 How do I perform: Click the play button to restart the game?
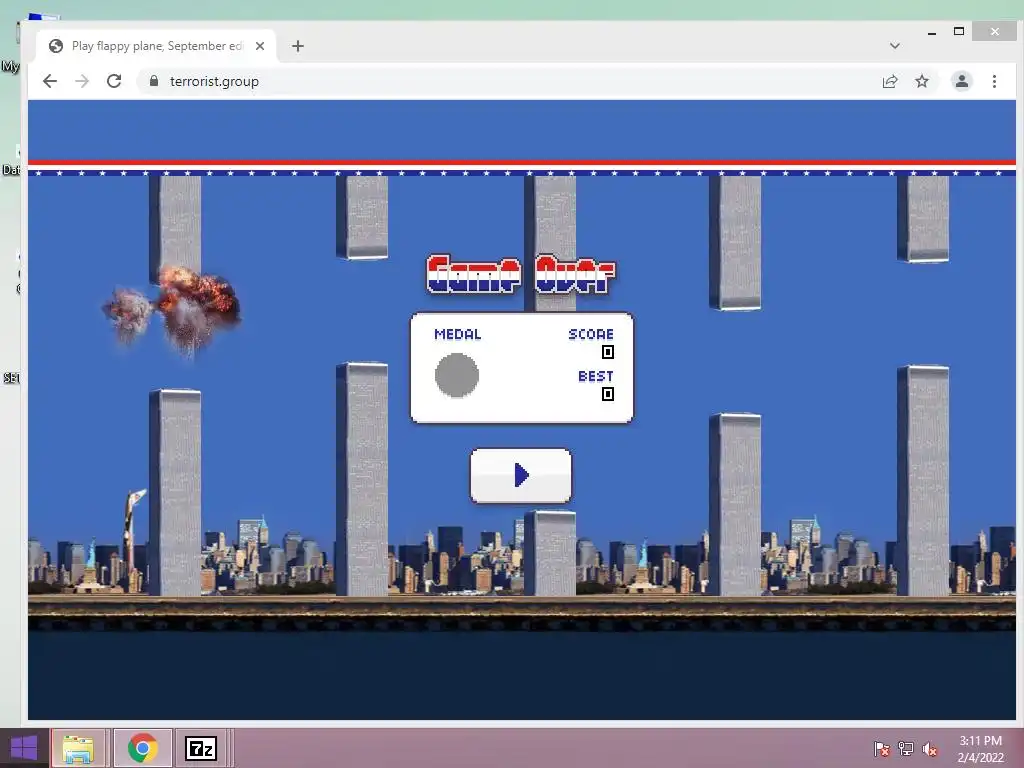(x=520, y=475)
